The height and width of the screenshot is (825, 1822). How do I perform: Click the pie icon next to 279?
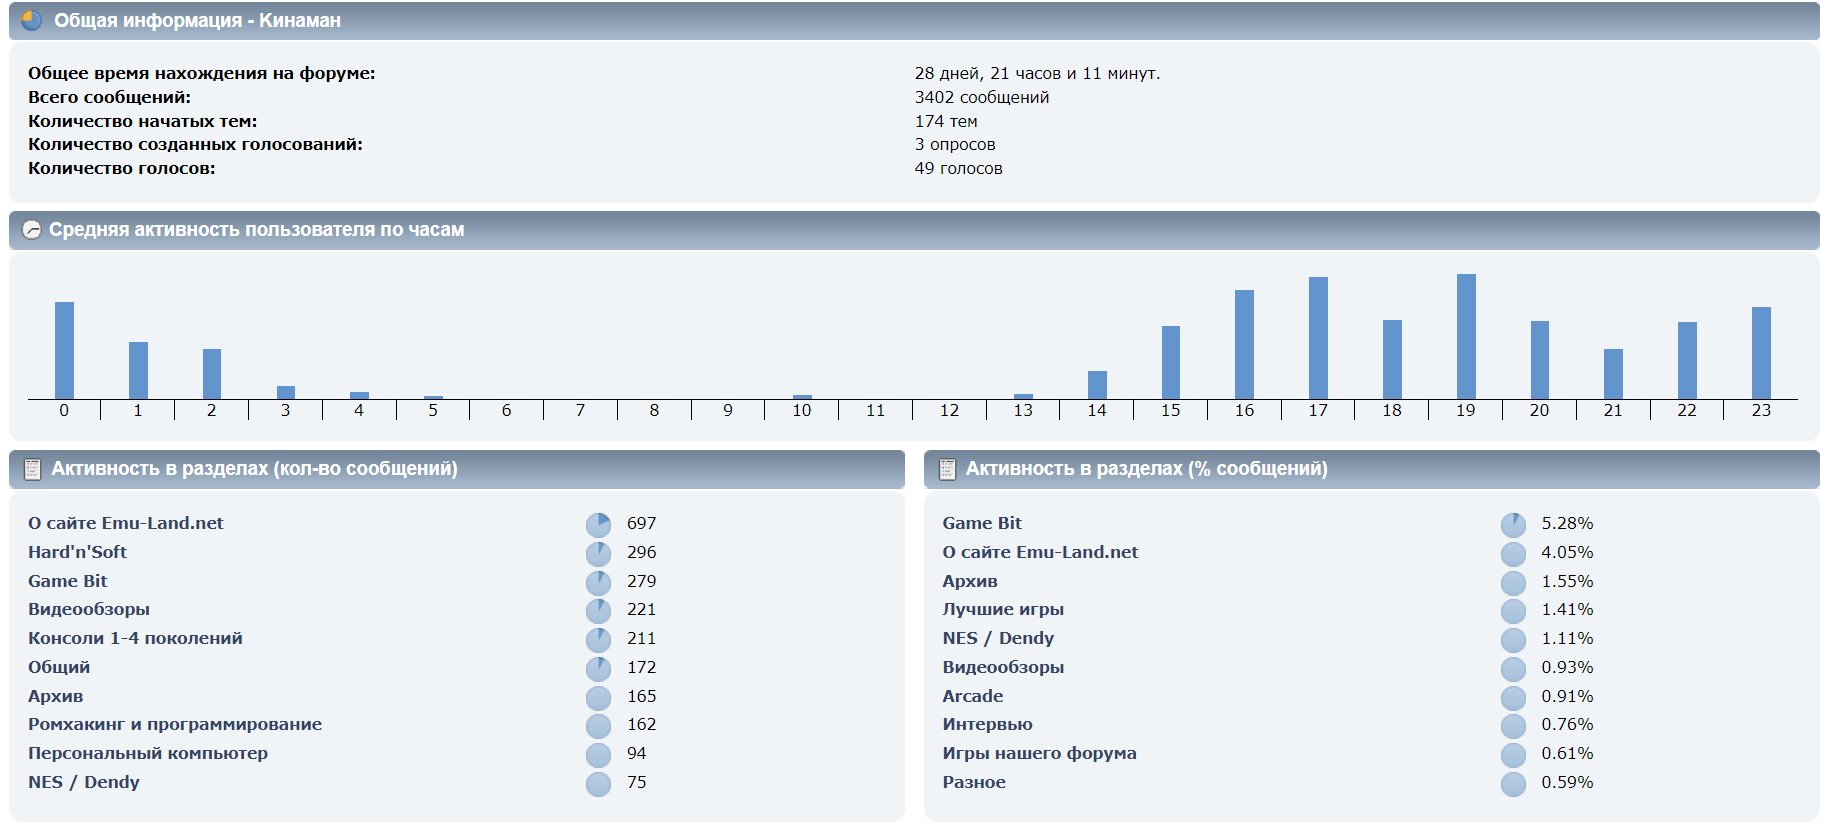(598, 583)
